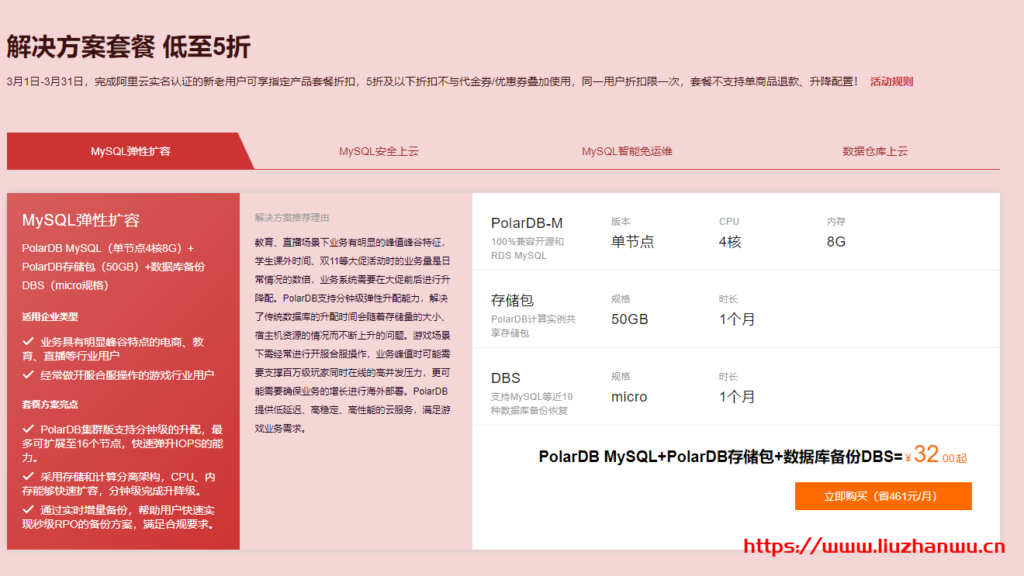Click the micro spec under DBS
This screenshot has width=1024, height=576.
pyautogui.click(x=630, y=397)
